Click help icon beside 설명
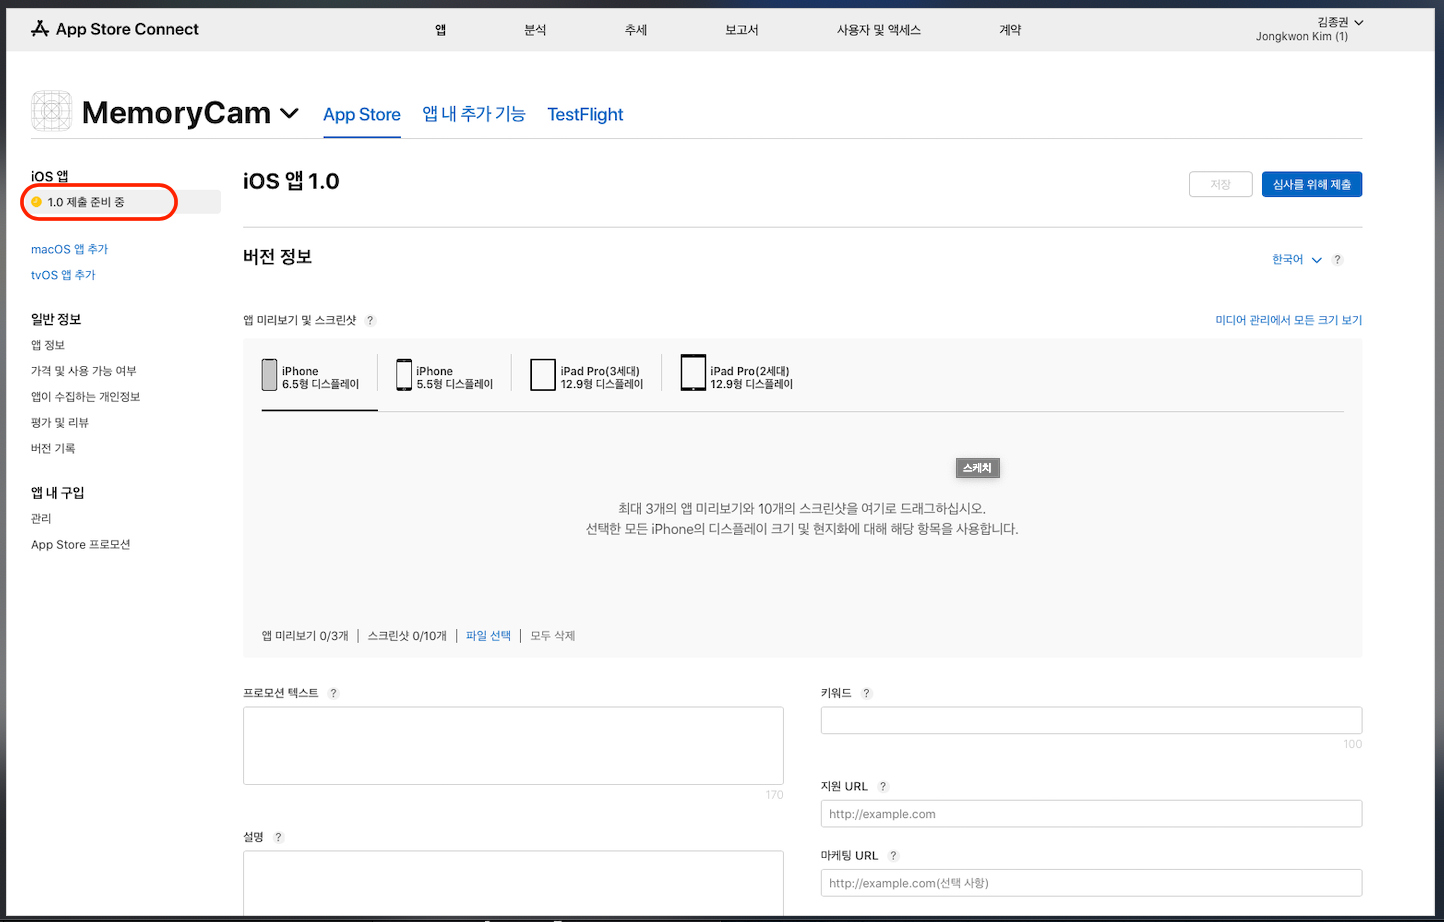This screenshot has height=922, width=1444. pos(278,837)
